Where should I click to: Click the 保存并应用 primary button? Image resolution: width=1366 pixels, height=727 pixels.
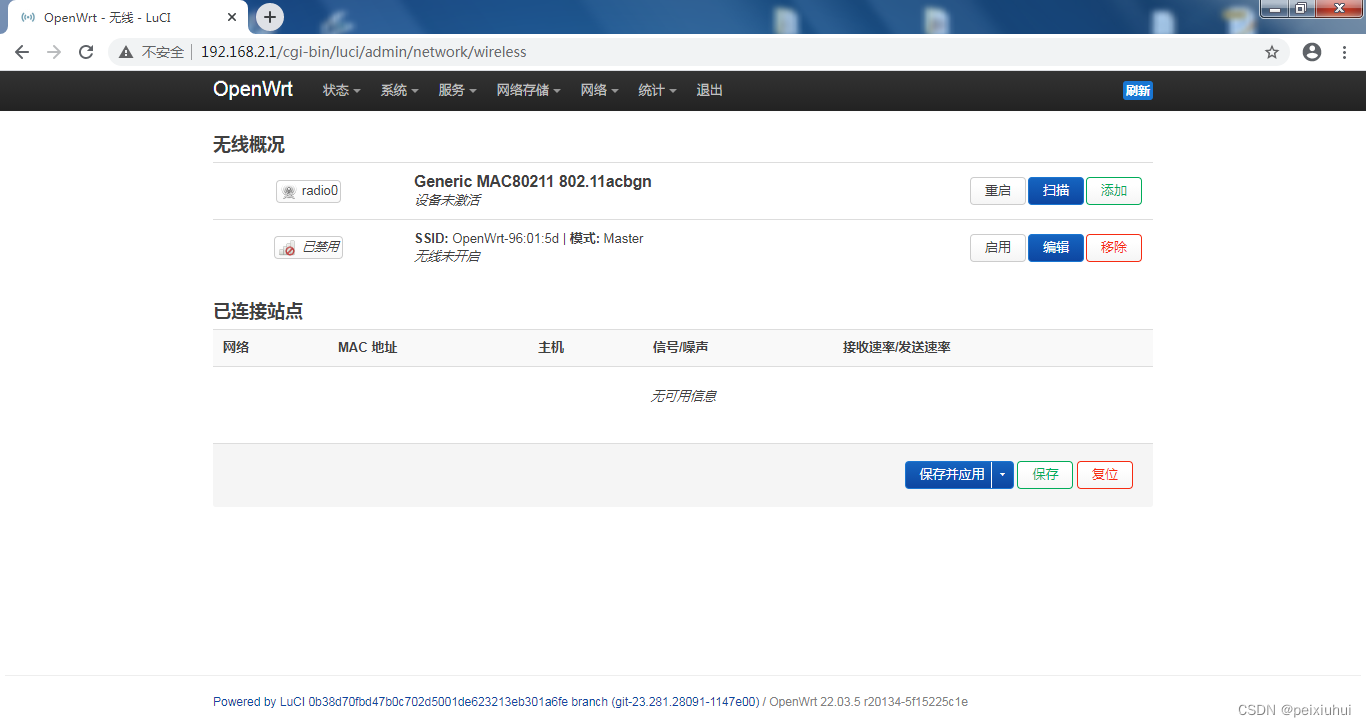tap(950, 474)
